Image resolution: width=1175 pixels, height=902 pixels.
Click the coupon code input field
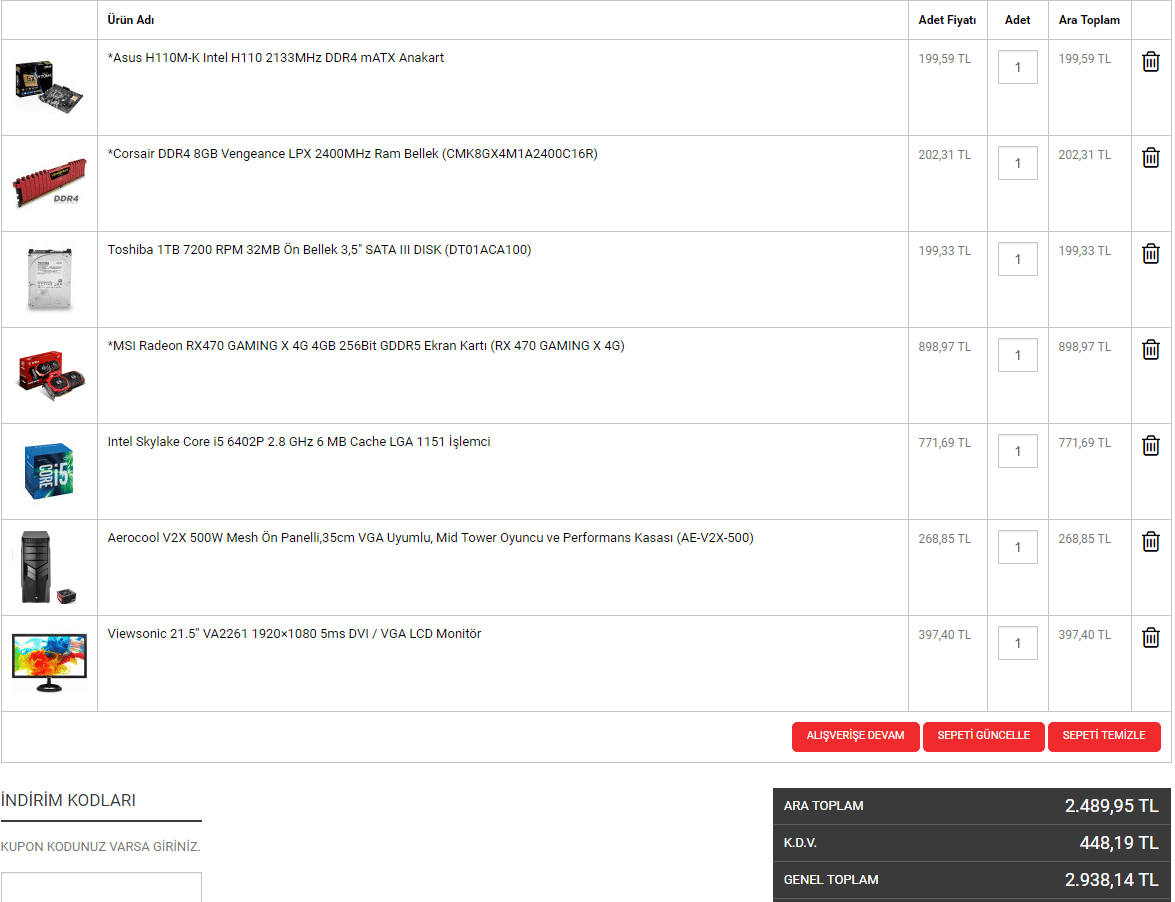(x=101, y=887)
